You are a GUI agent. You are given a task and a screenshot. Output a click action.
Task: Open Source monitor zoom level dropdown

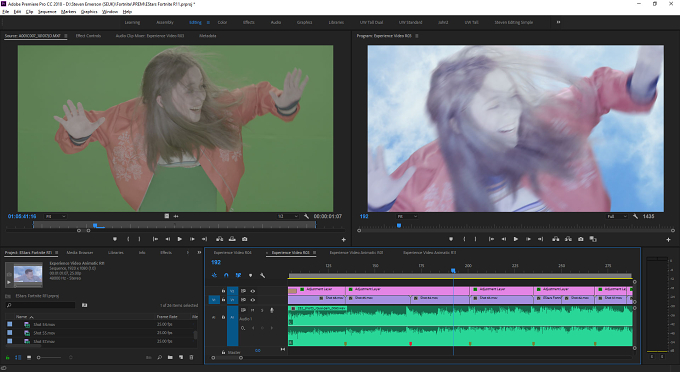coord(56,216)
